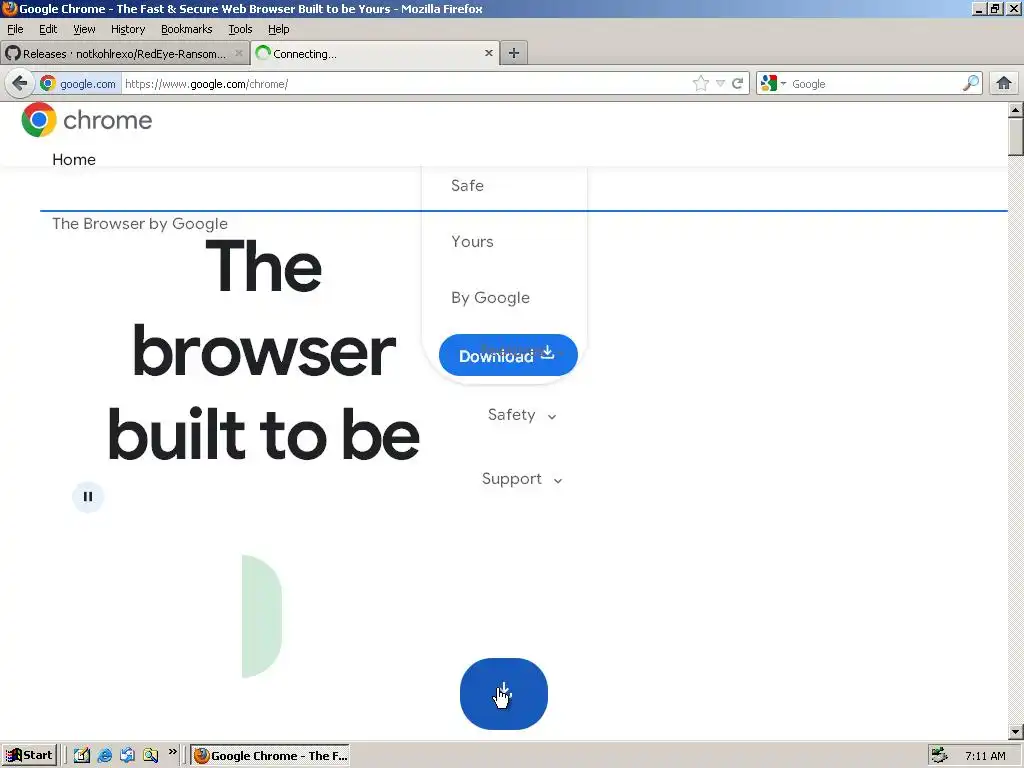Expand the Safety dropdown
Screen dimensions: 1024x768
tap(522, 415)
